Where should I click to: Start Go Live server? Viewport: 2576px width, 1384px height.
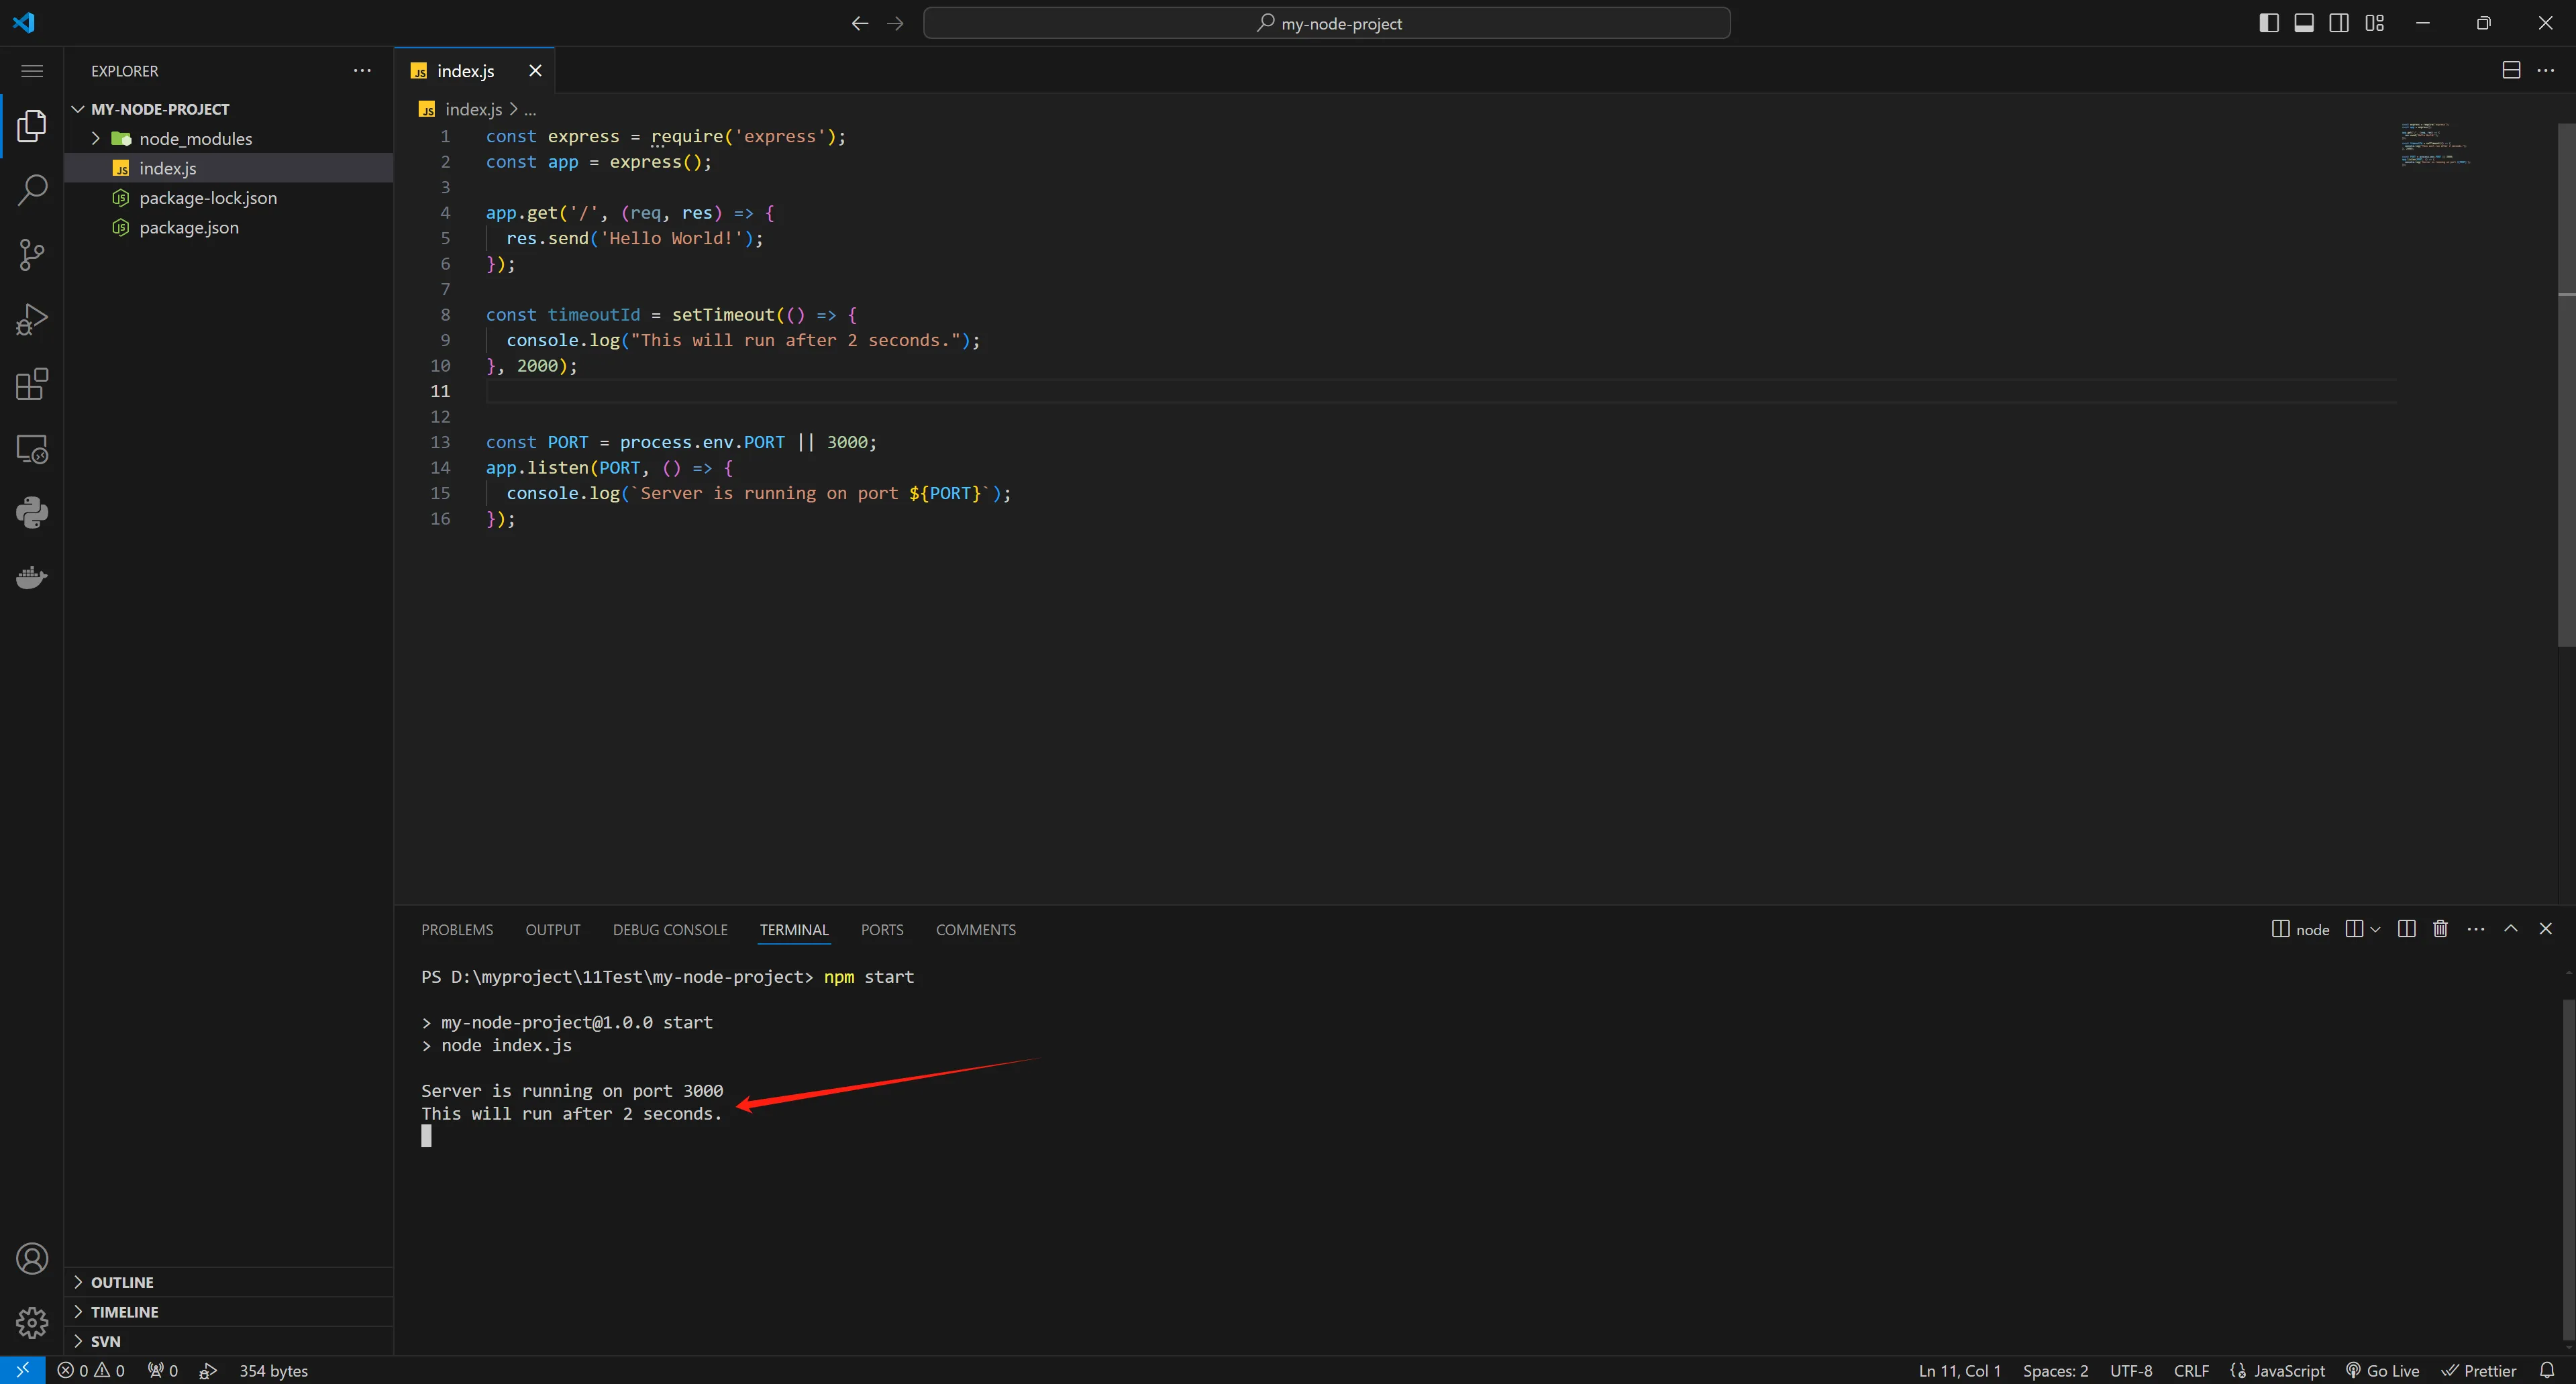point(2383,1370)
